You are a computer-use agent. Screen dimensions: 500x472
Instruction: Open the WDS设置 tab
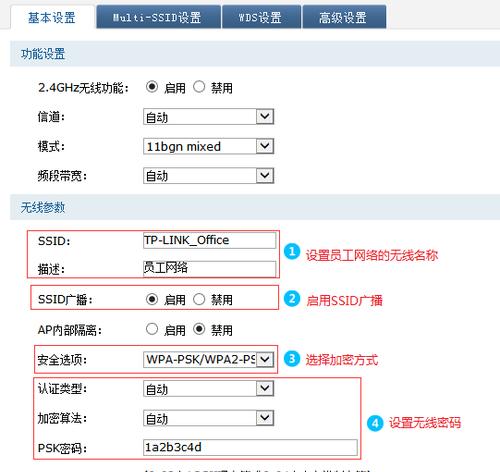coord(262,17)
